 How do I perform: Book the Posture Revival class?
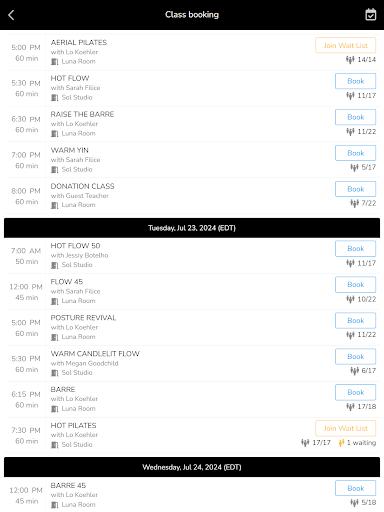click(355, 321)
